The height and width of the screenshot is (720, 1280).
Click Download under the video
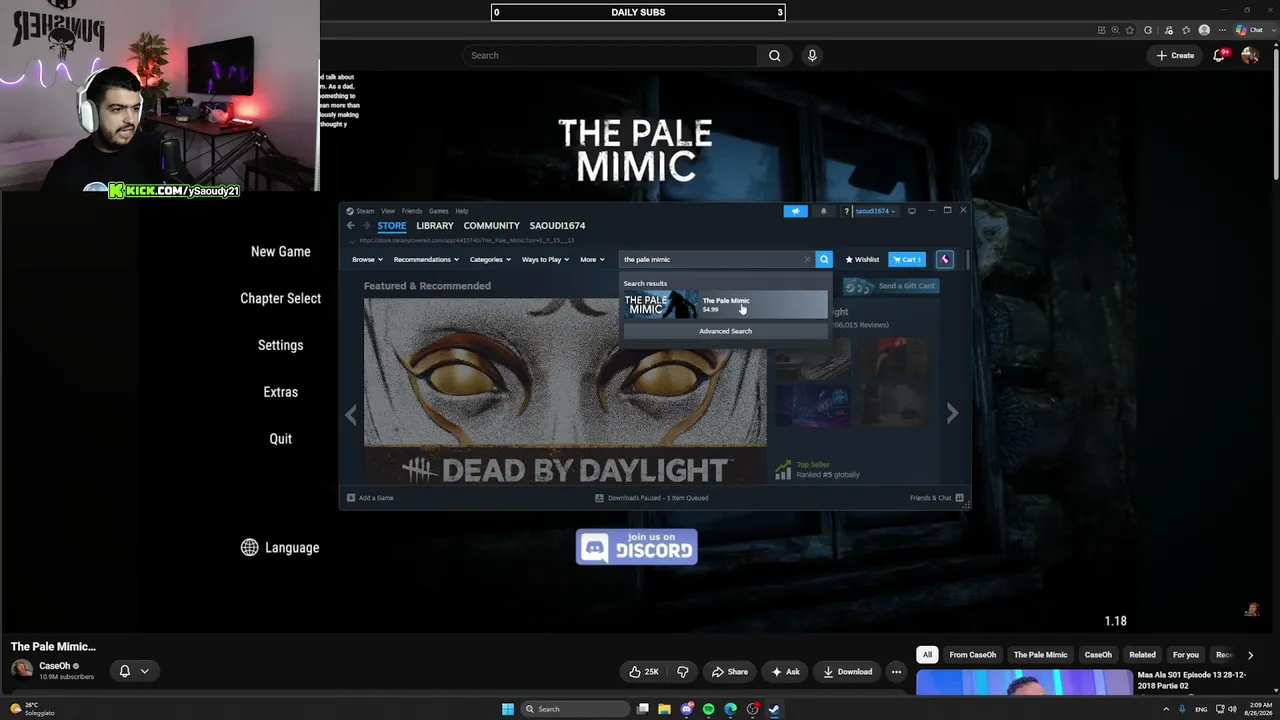pos(847,672)
